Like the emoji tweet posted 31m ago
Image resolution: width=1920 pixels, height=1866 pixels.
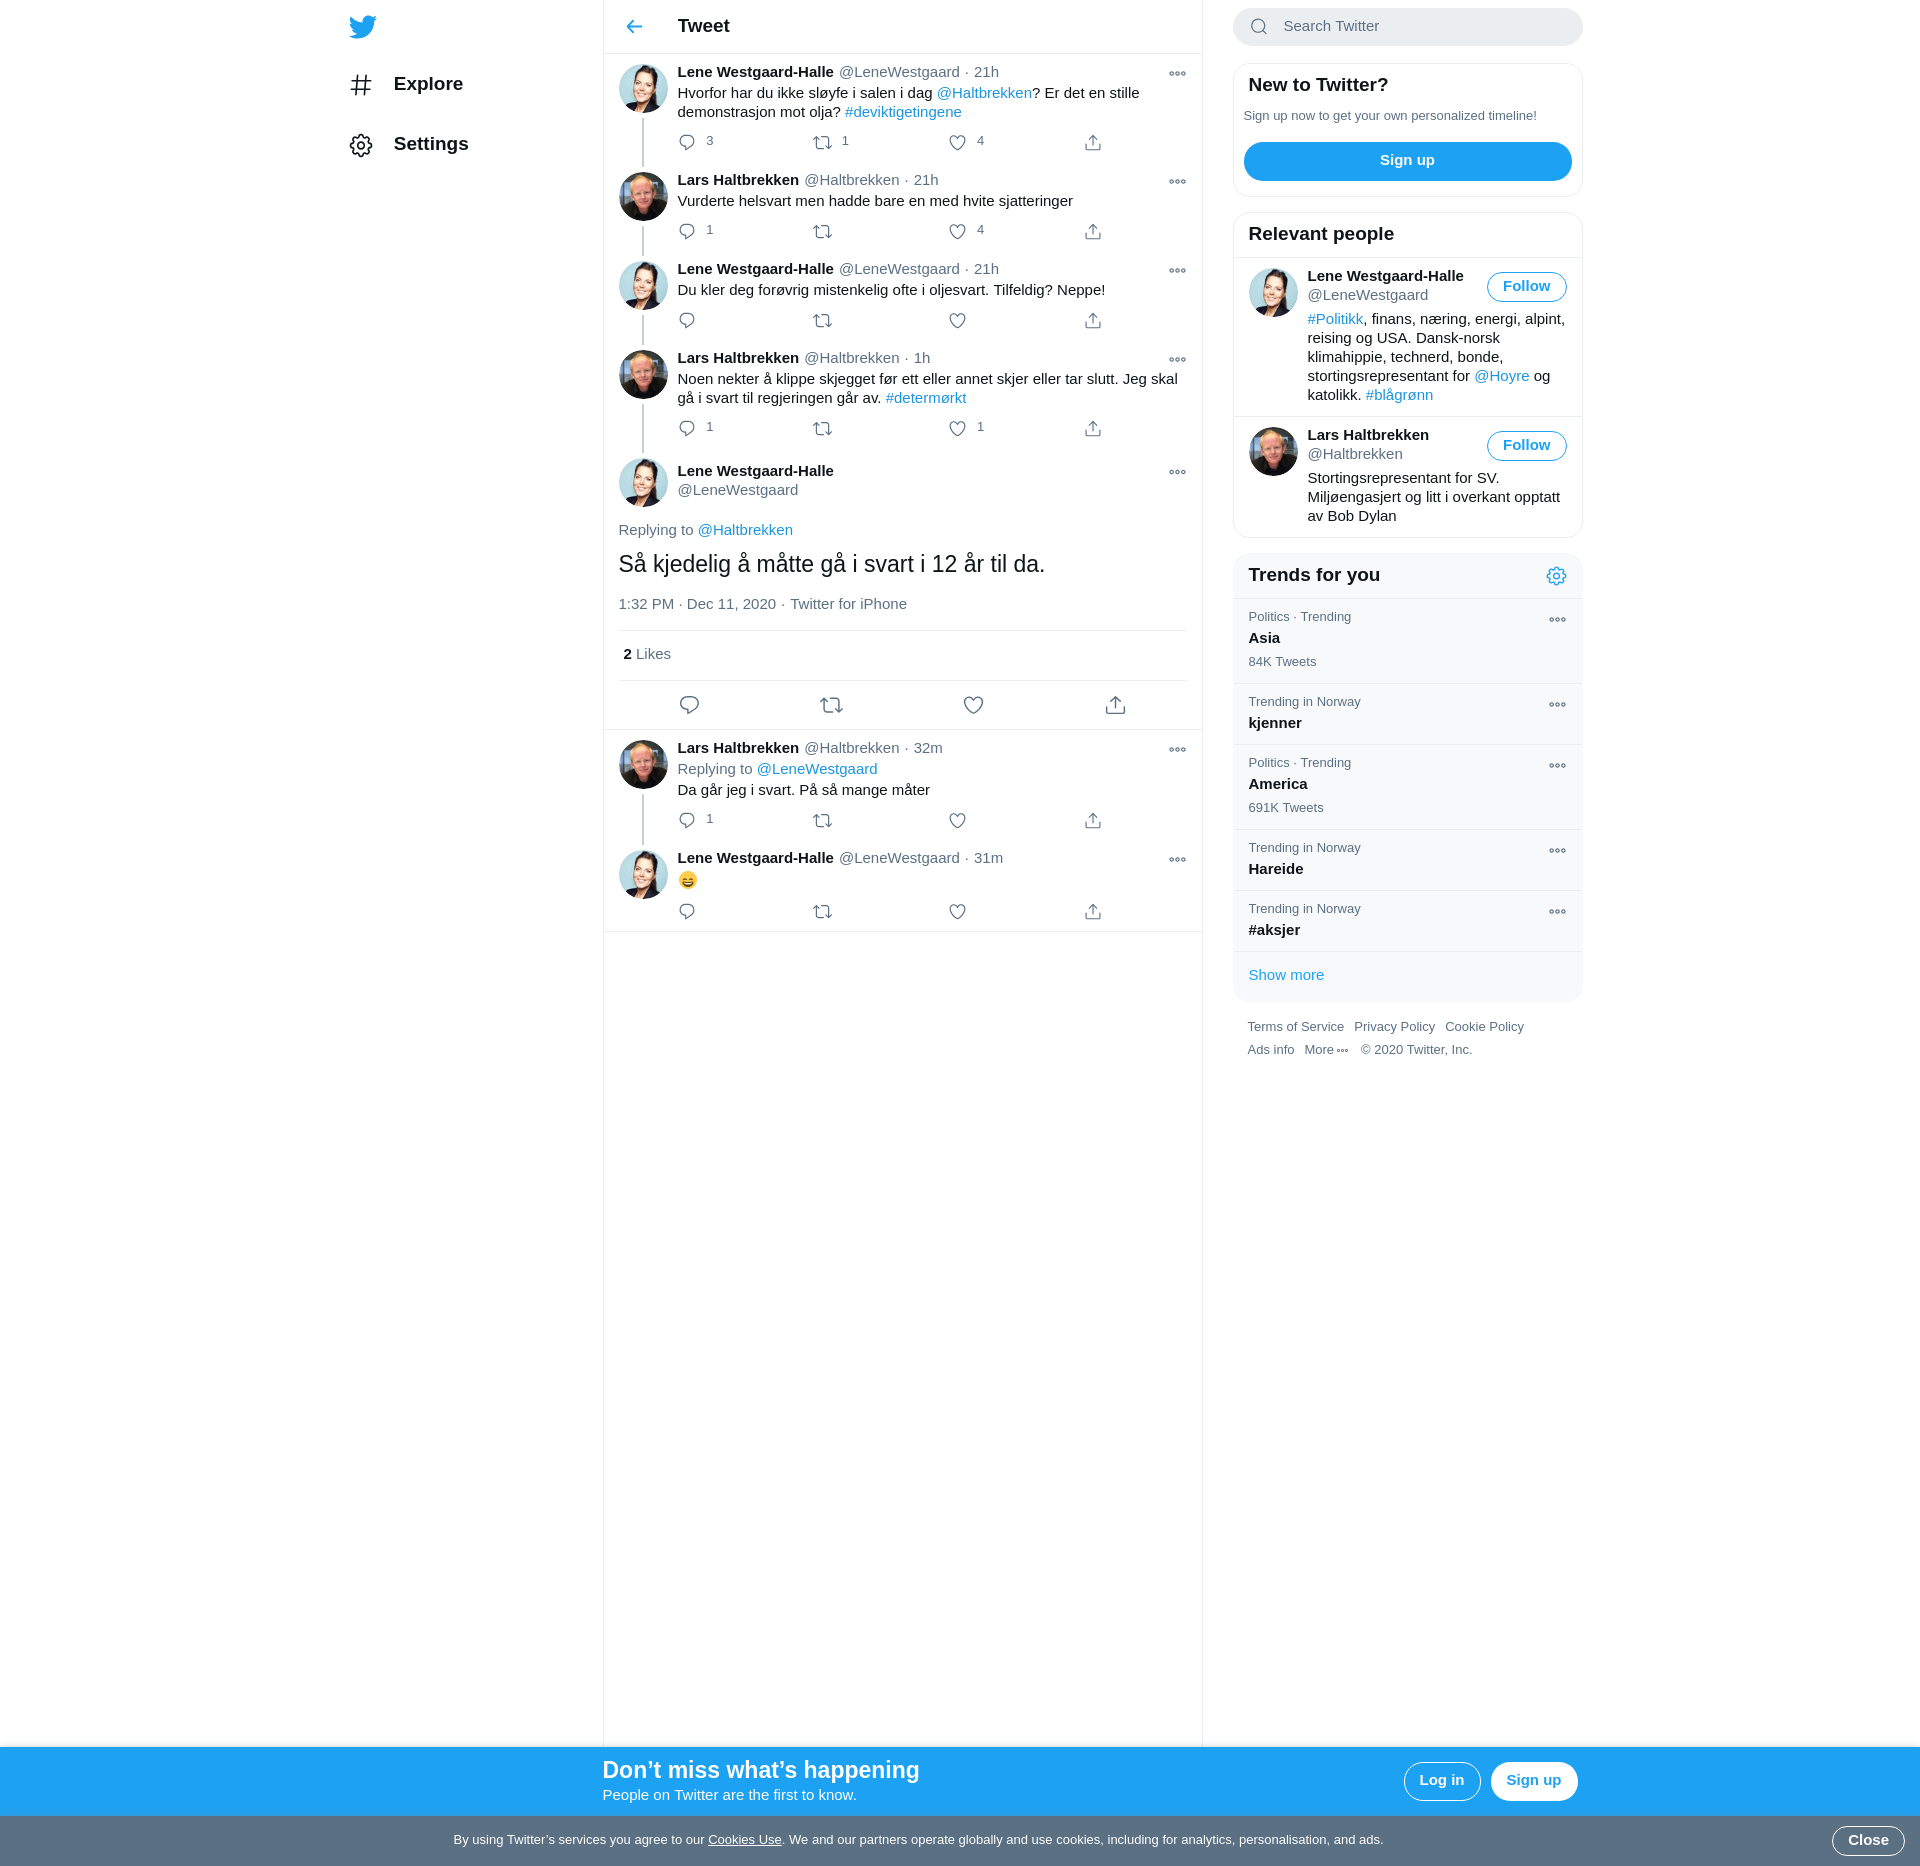coord(957,911)
